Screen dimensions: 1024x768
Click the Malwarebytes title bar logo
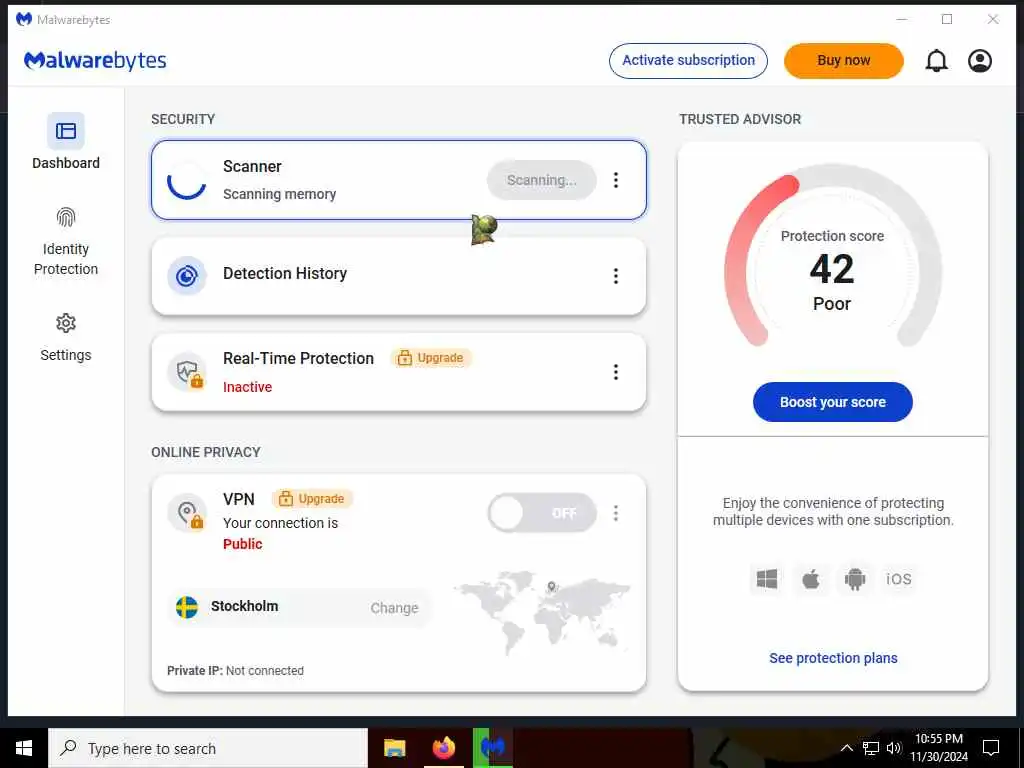(24, 19)
